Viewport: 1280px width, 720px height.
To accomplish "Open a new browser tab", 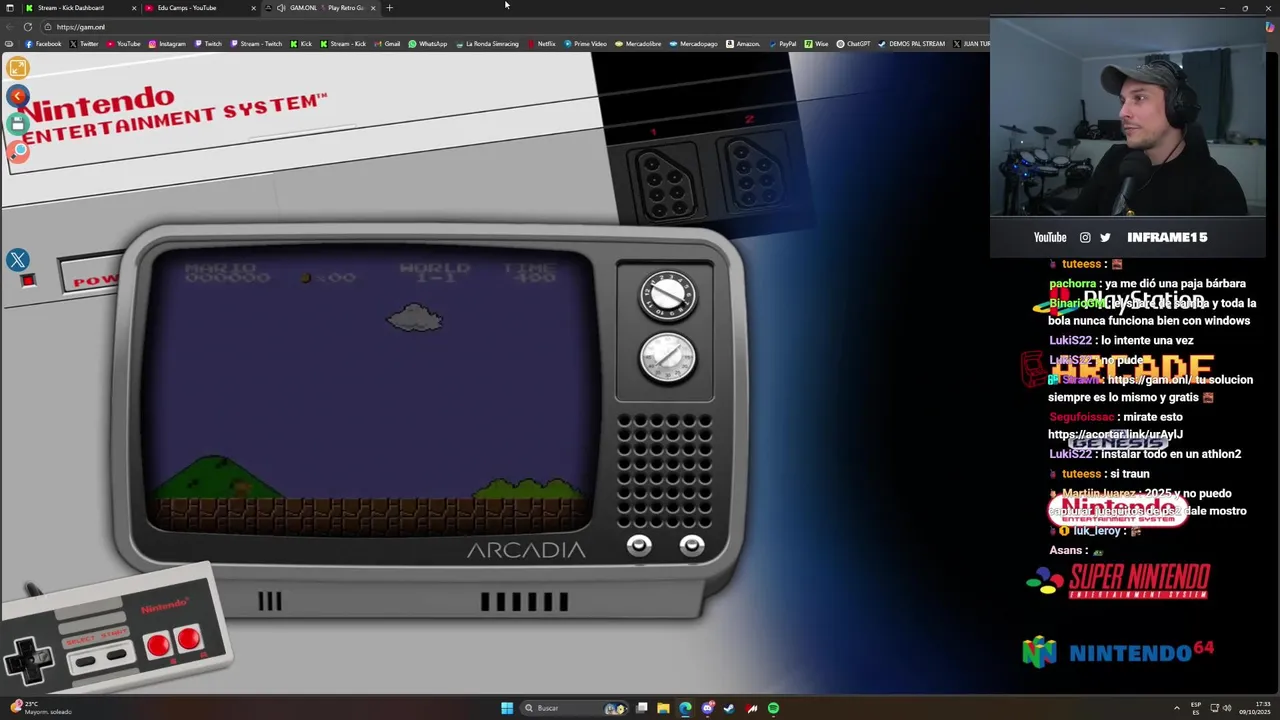I will pos(390,8).
